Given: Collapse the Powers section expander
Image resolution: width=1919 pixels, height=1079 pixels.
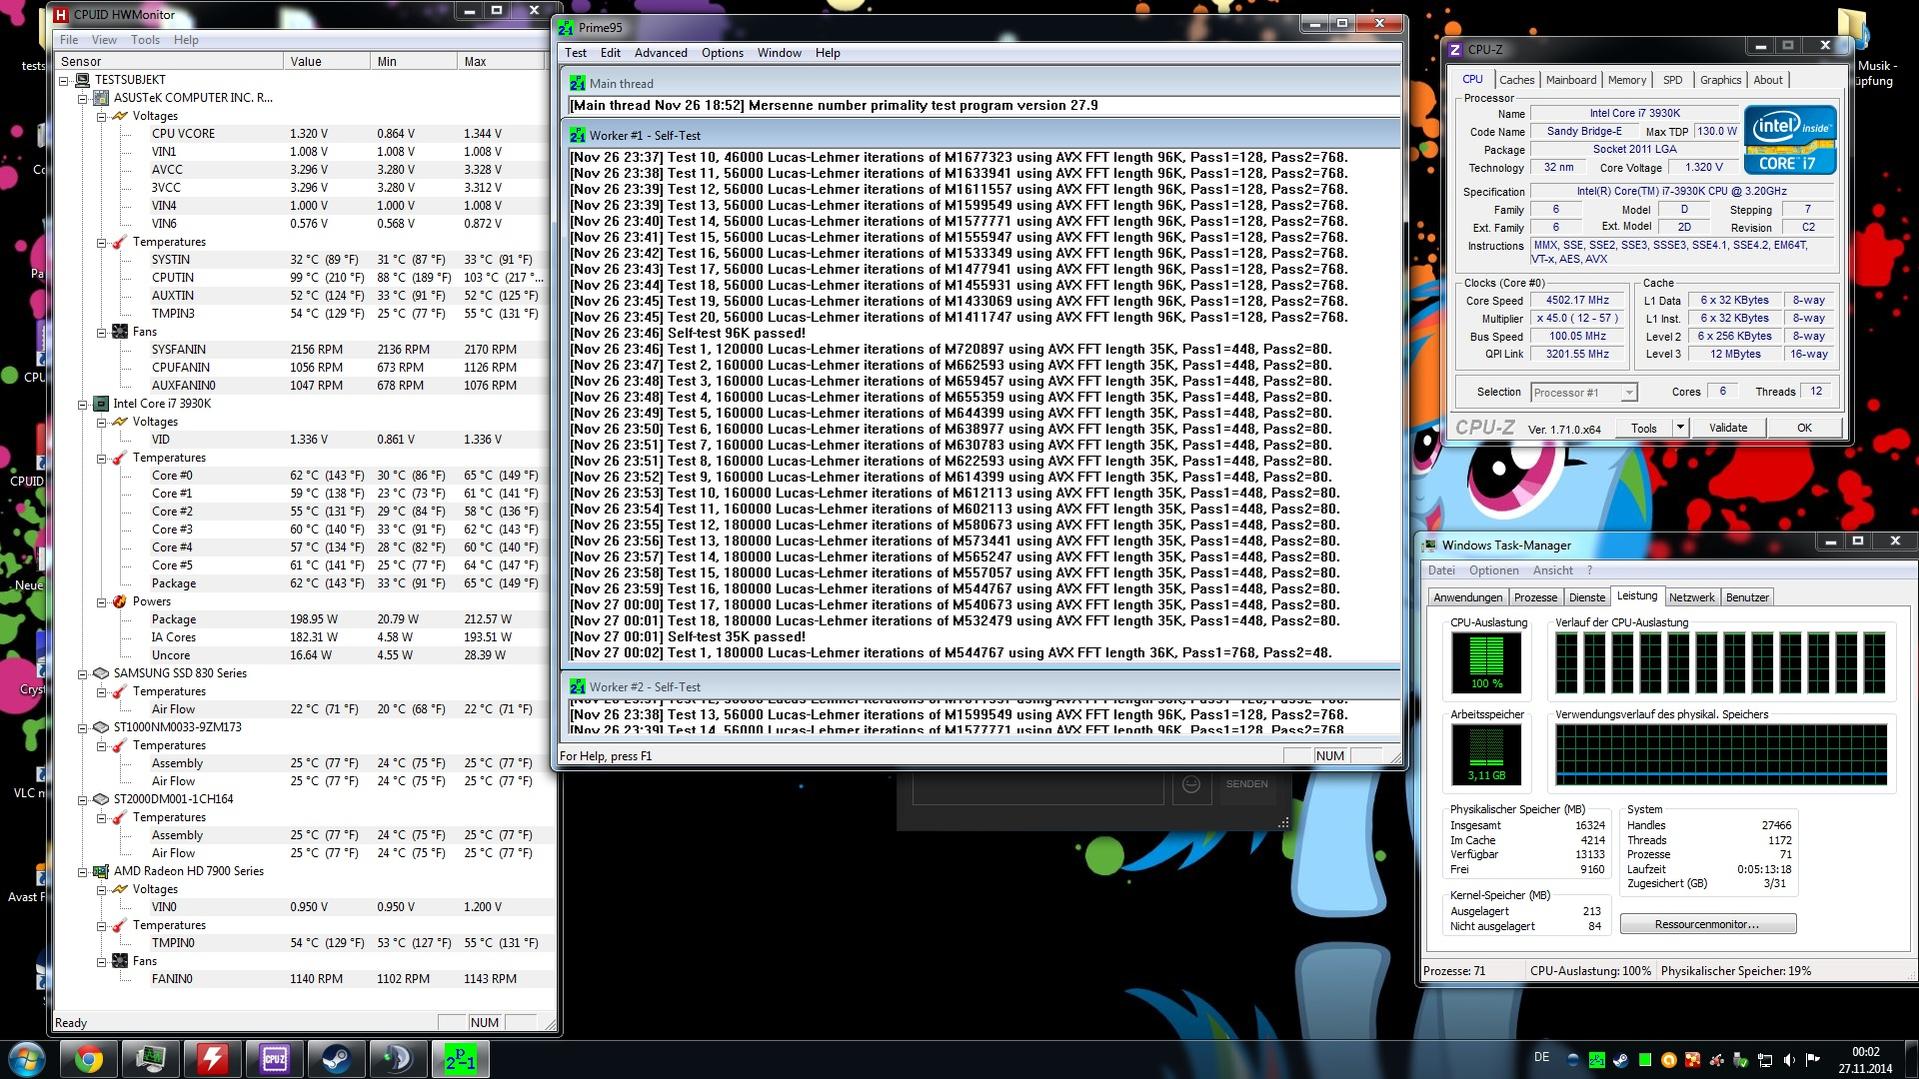Looking at the screenshot, I should coord(101,602).
